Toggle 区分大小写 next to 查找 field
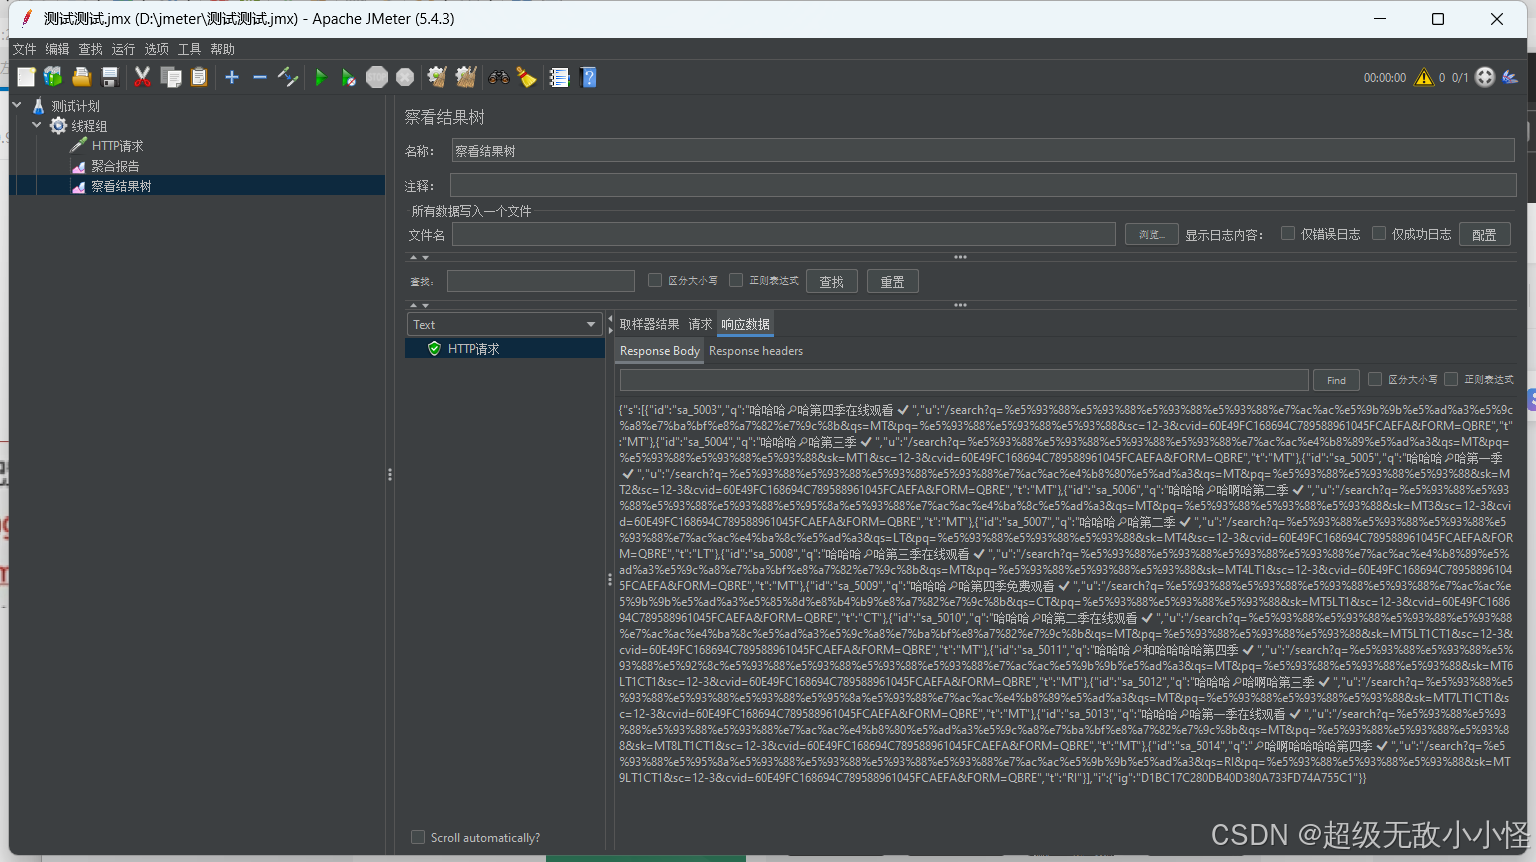The height and width of the screenshot is (862, 1536). click(655, 280)
